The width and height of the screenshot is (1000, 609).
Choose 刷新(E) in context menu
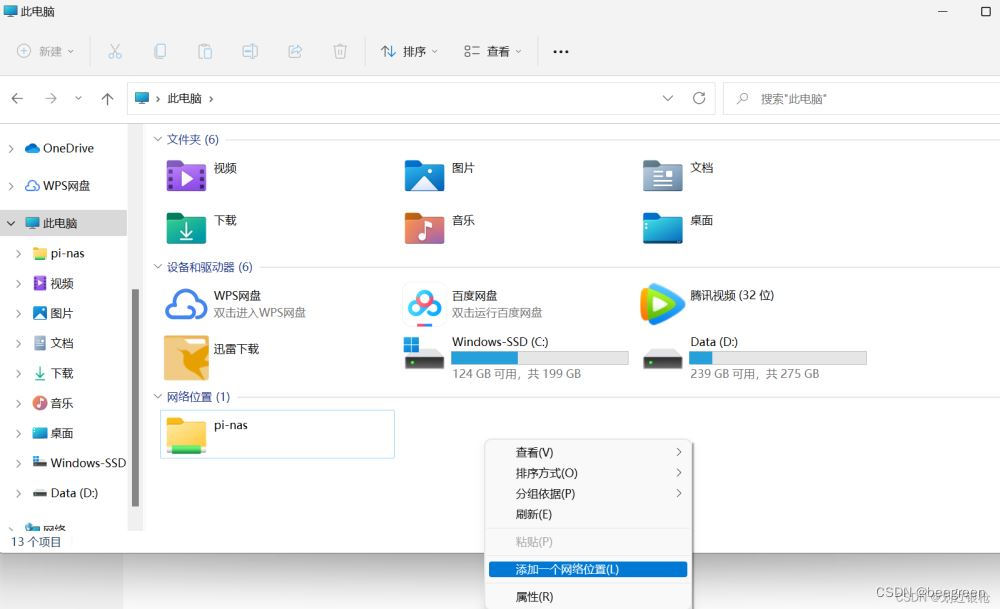pyautogui.click(x=588, y=514)
